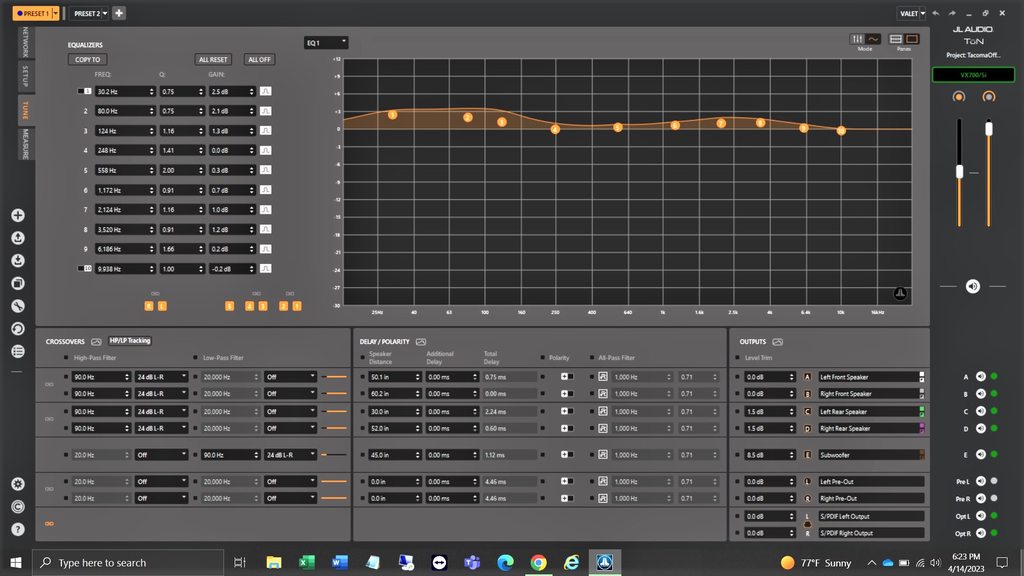Open the list icon in the left sidebar

coord(18,351)
